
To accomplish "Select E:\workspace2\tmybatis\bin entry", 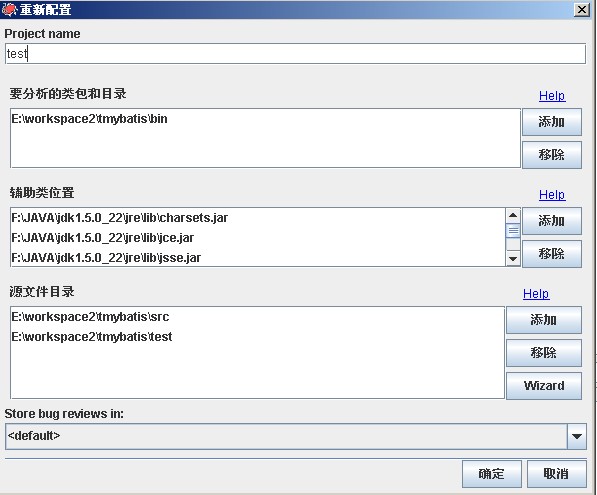I will click(265, 119).
